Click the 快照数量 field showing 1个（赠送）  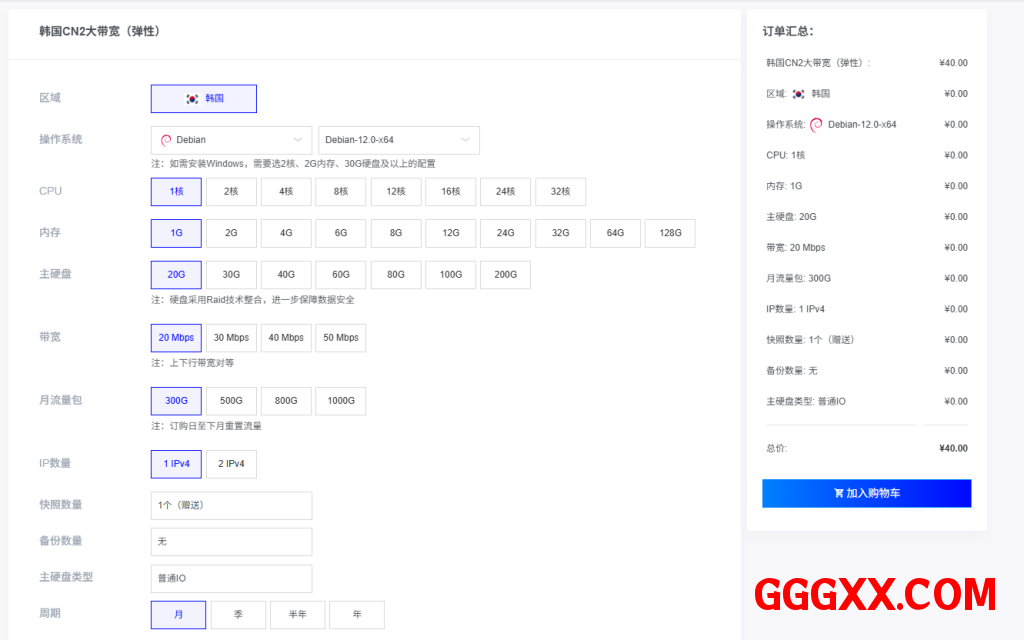tap(231, 505)
